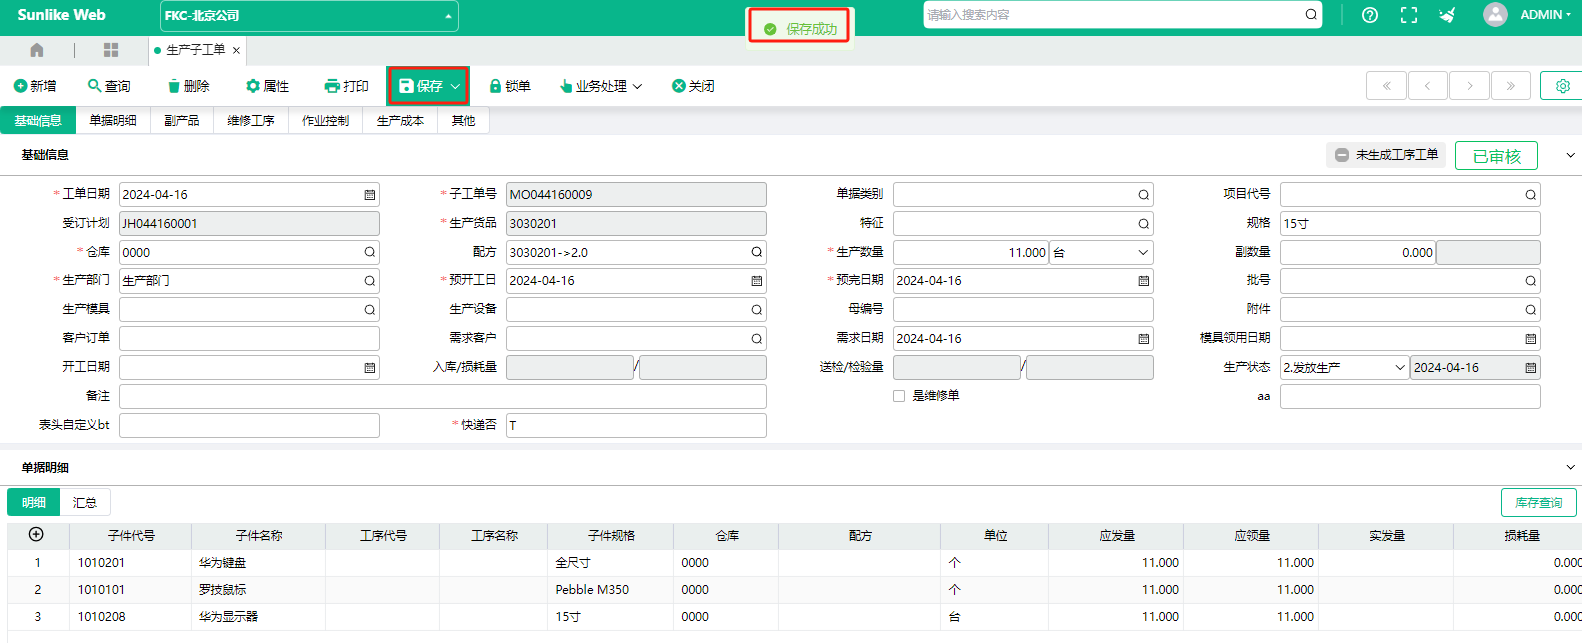
Task: Click the 删除 button
Action: [x=188, y=86]
